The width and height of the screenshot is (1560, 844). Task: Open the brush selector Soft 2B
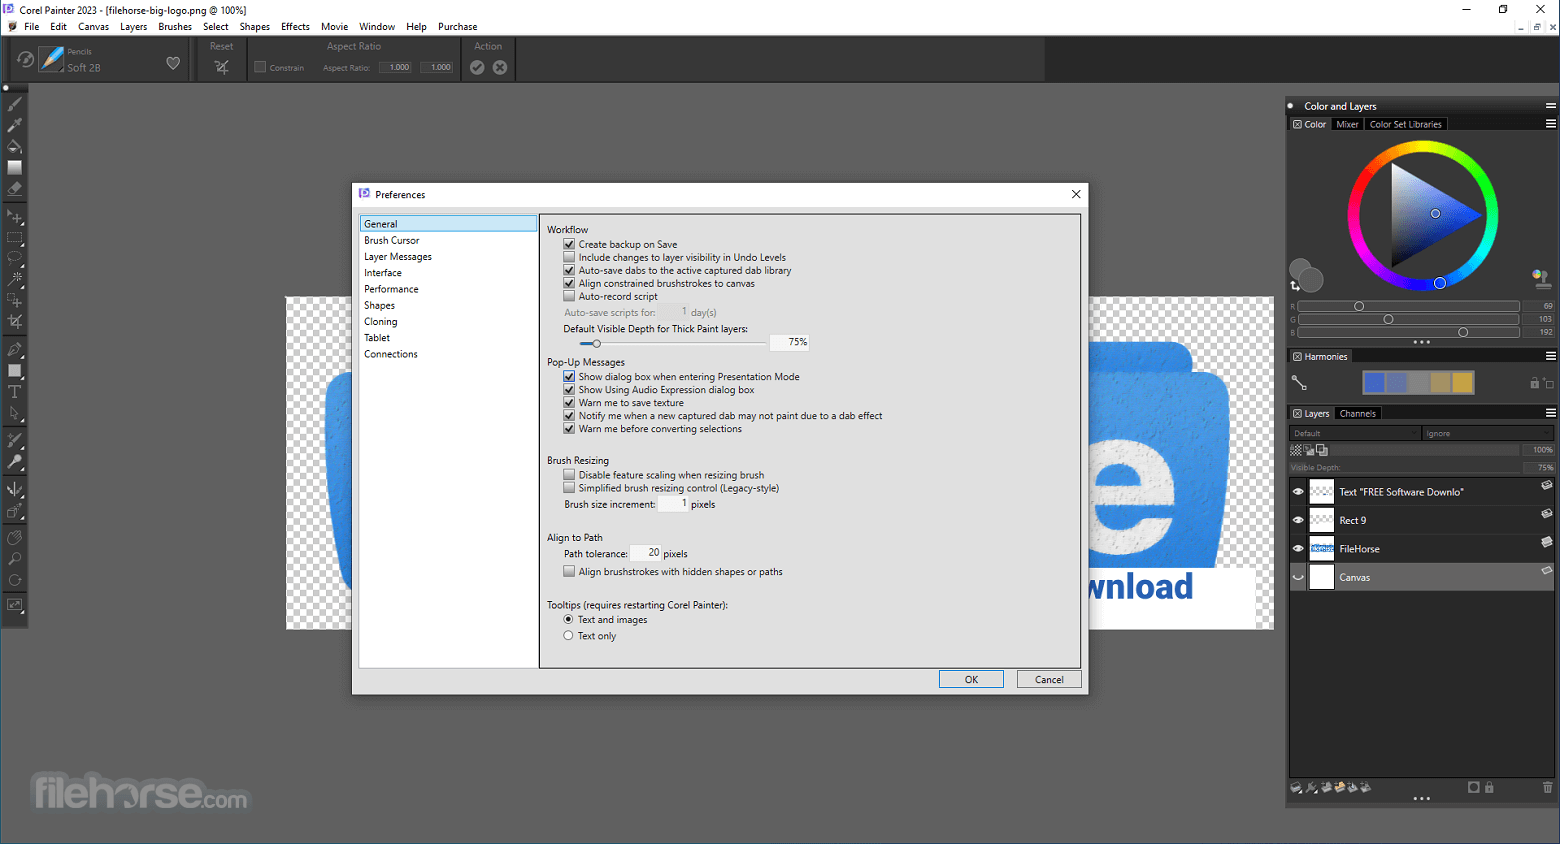coord(52,60)
